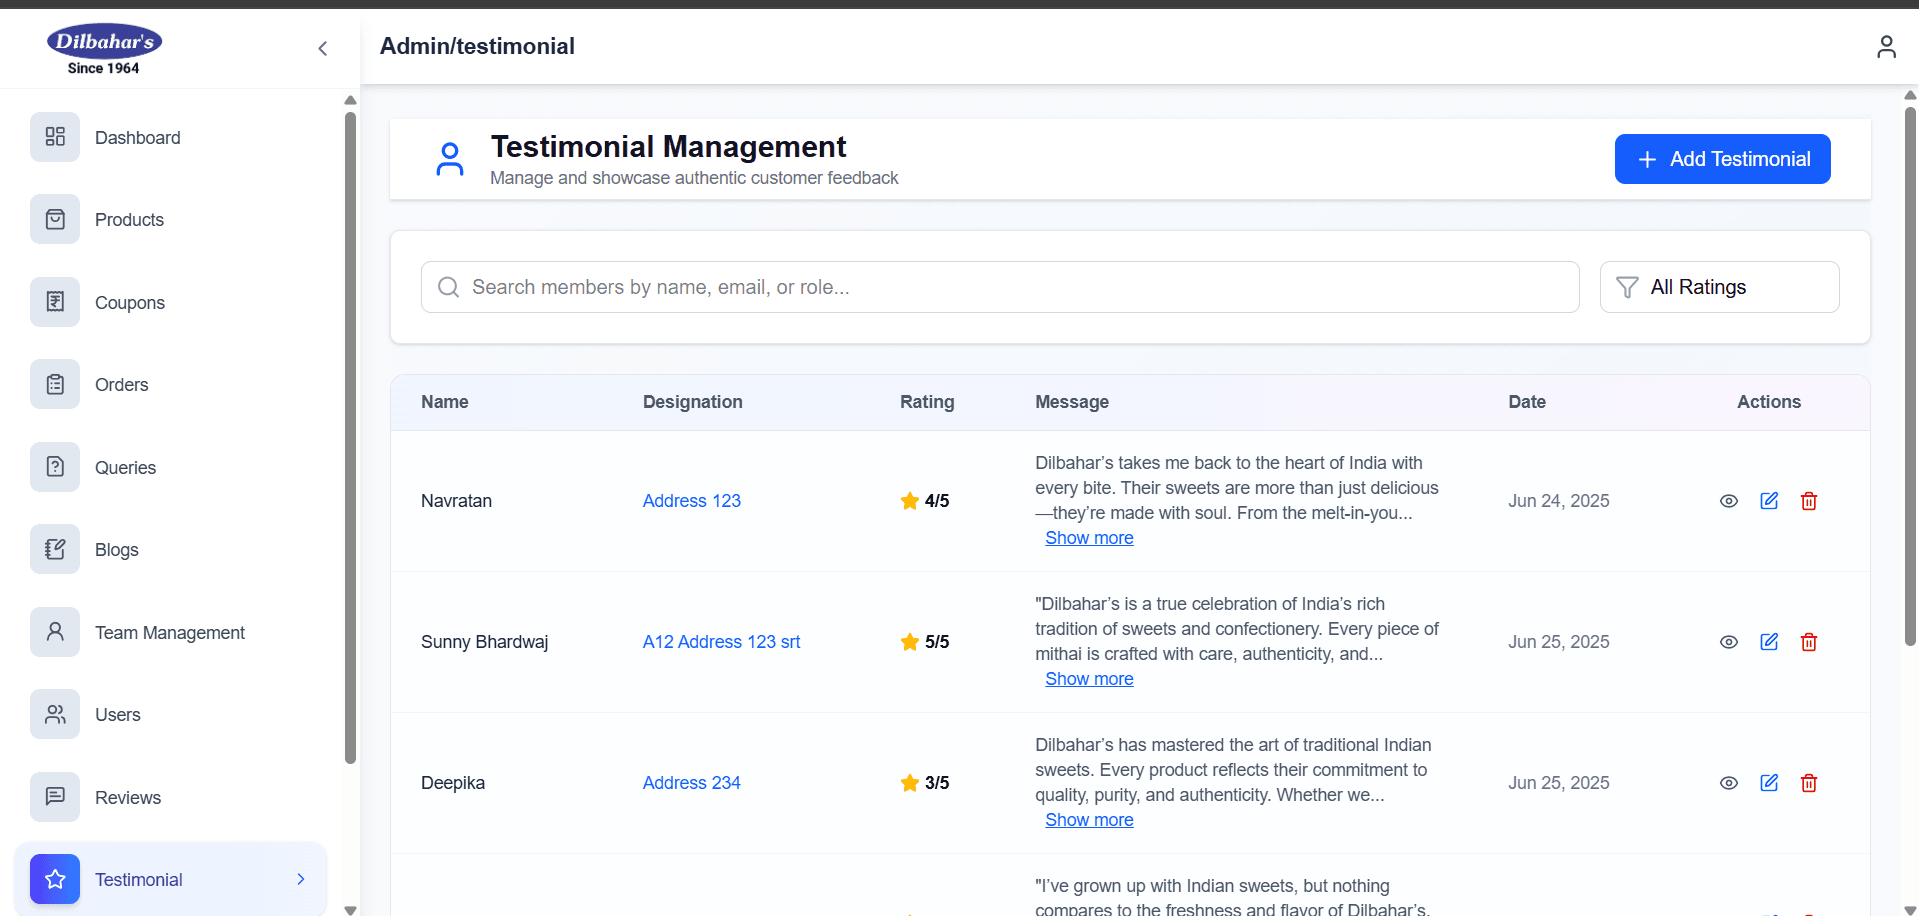Open the user profile icon

(1886, 47)
